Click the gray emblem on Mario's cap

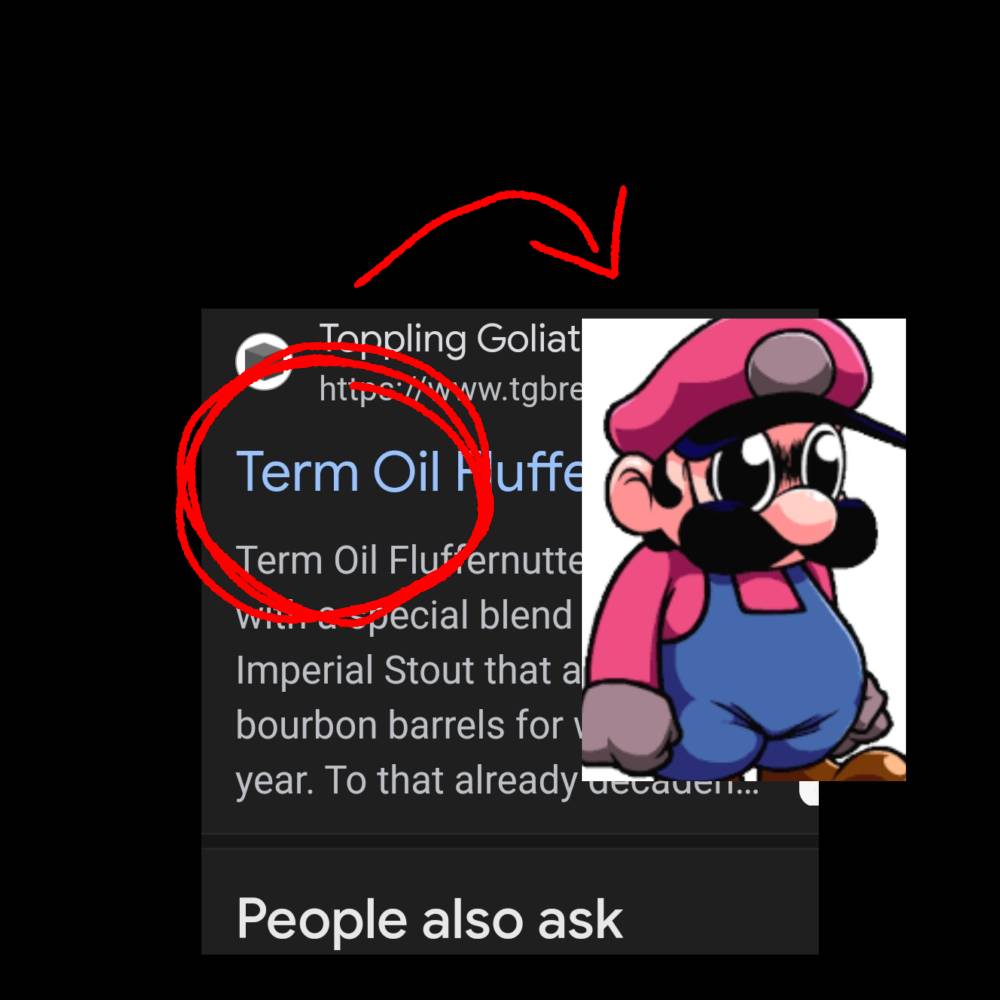click(x=790, y=366)
